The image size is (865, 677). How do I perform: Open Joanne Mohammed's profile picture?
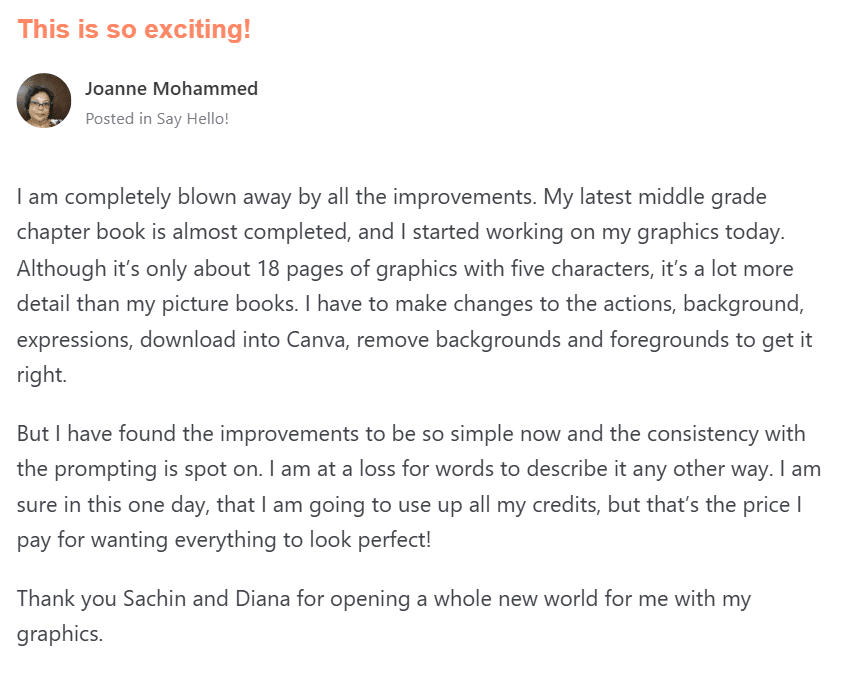(44, 101)
